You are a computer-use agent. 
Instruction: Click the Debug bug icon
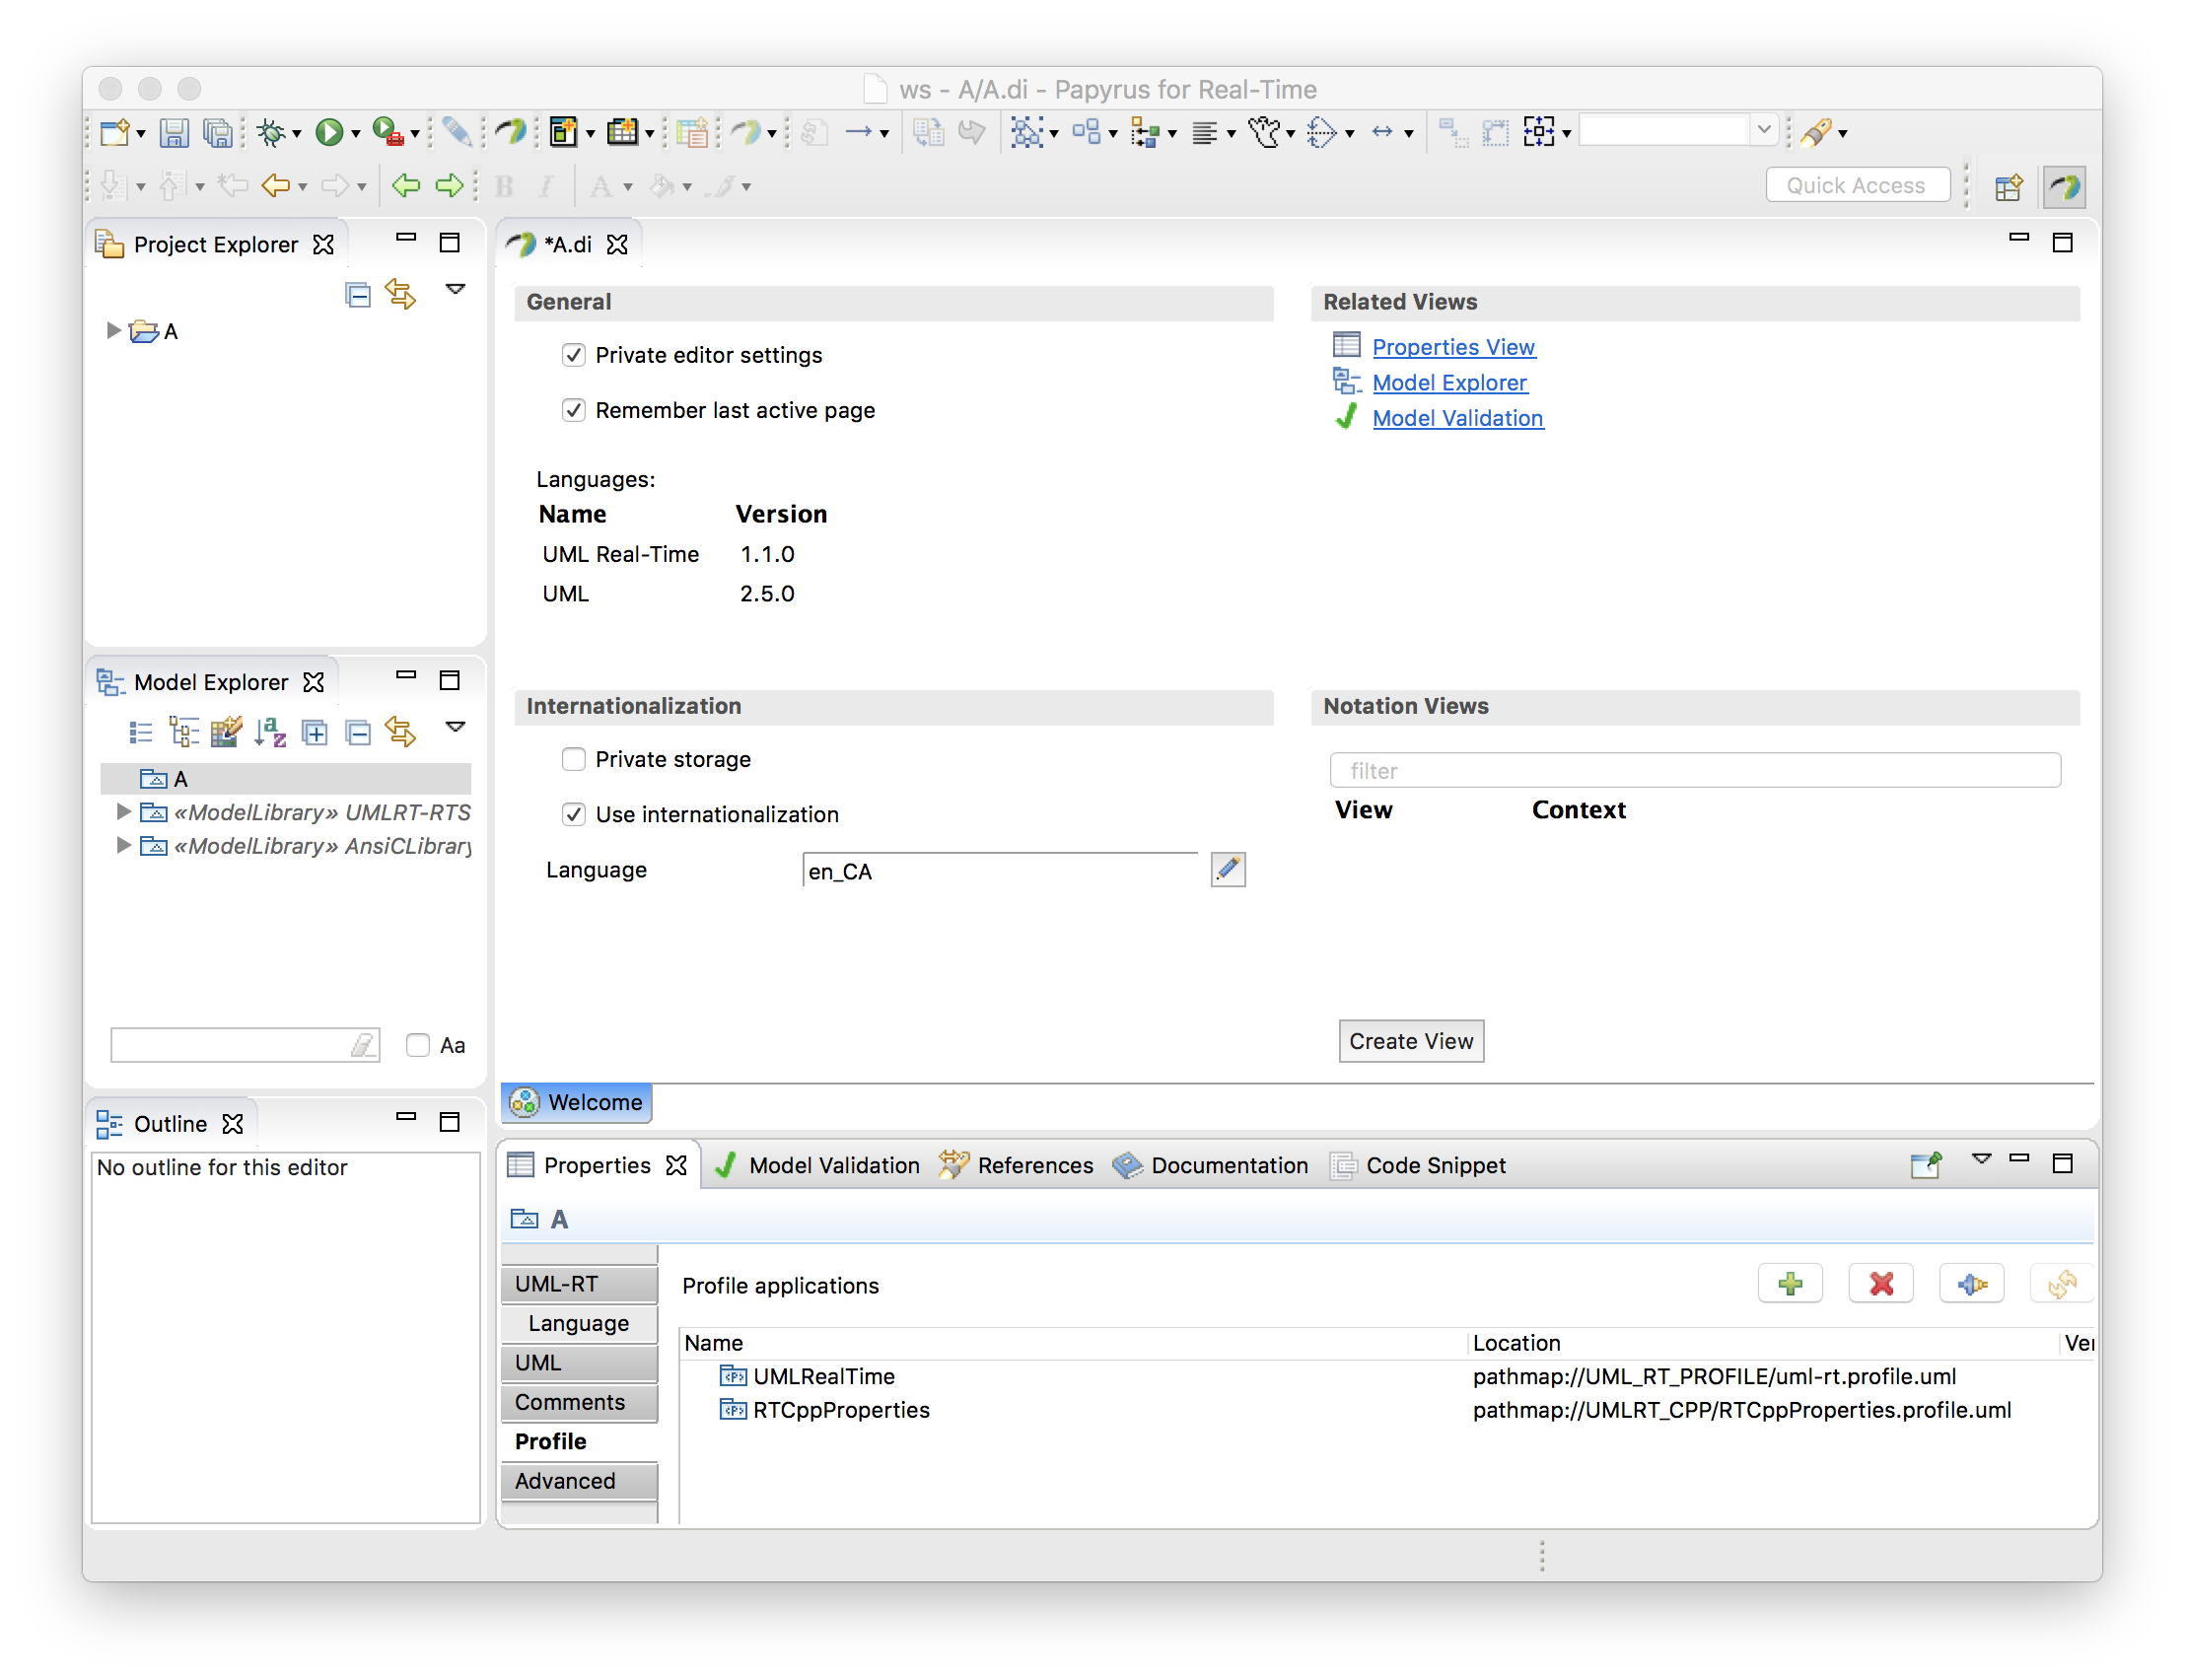(x=270, y=132)
